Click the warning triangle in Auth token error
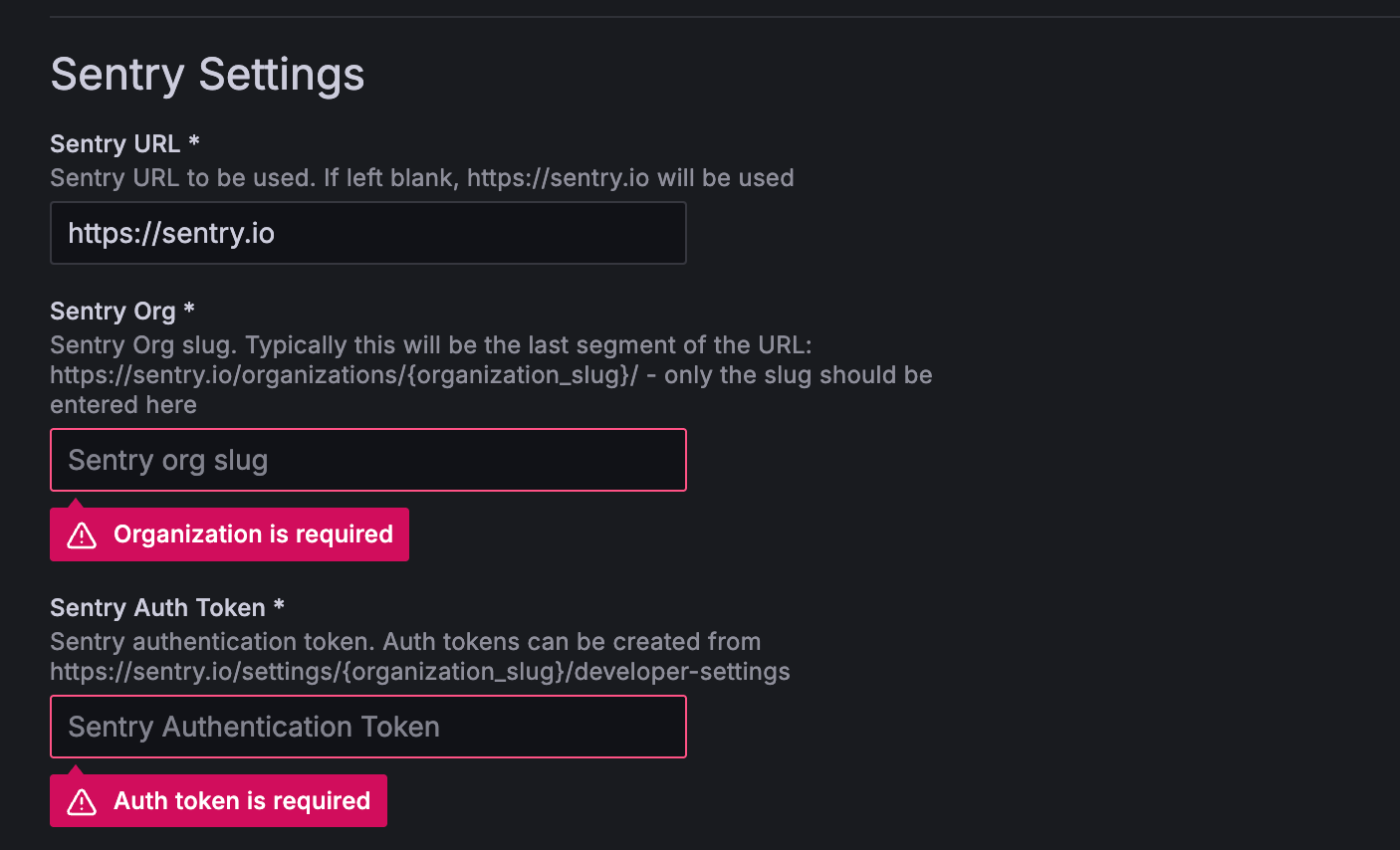 [81, 802]
